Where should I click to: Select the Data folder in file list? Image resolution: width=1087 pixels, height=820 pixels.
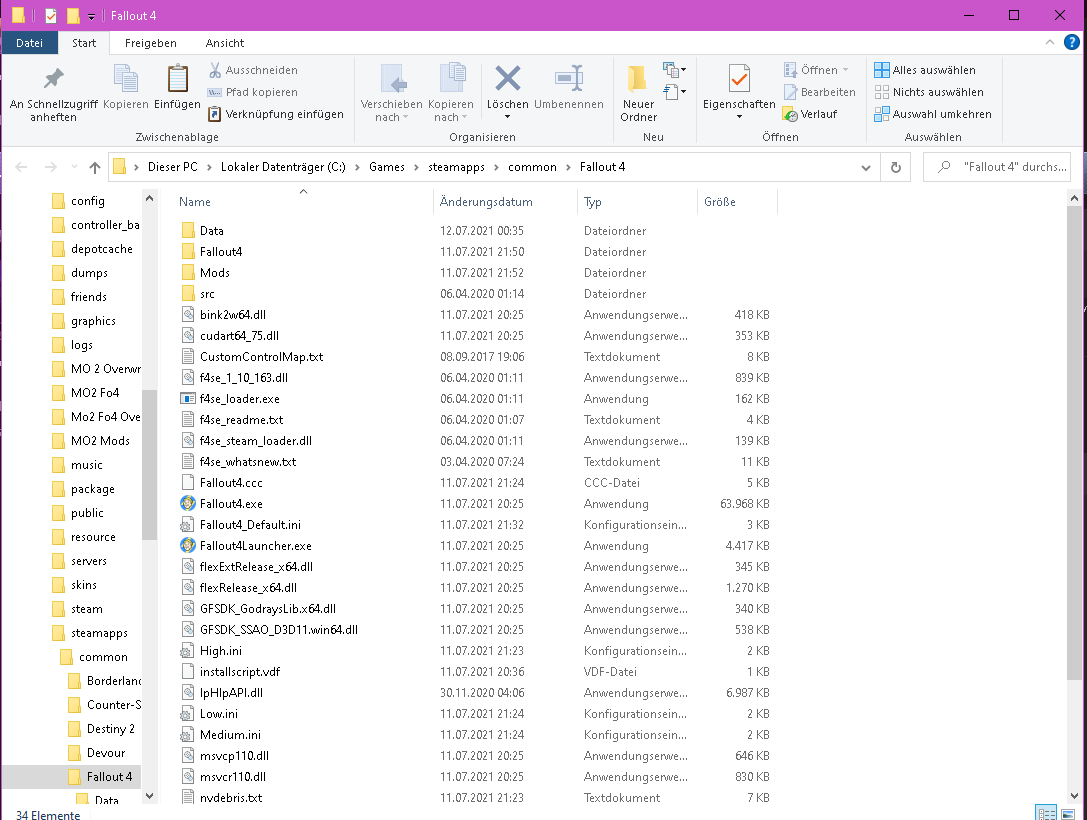211,231
